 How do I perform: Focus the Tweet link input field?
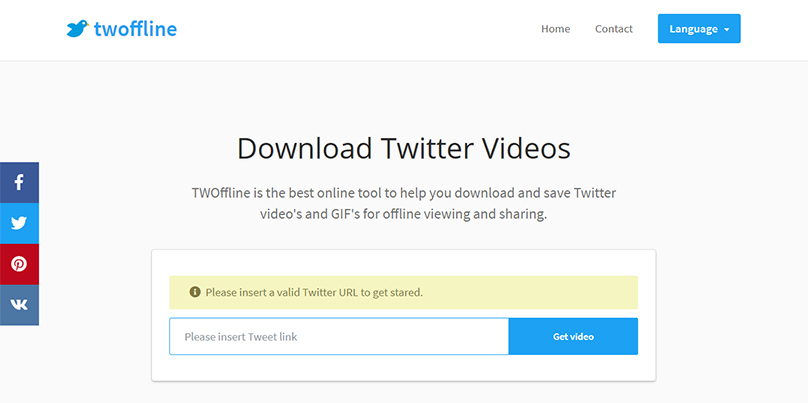coord(339,337)
